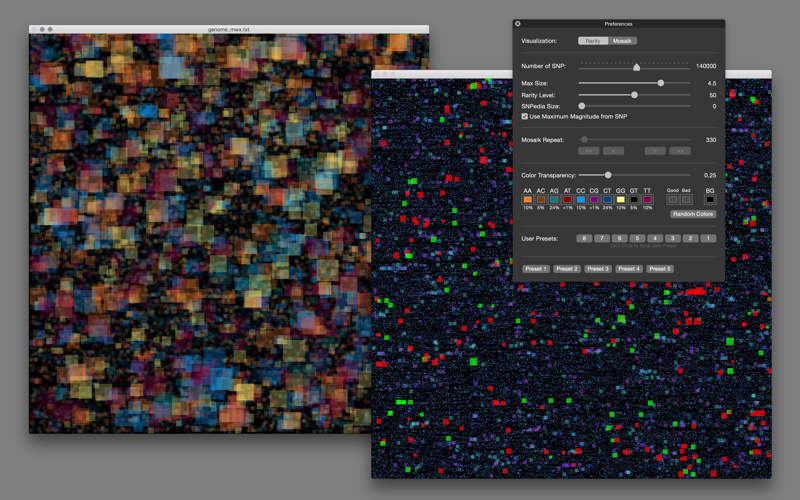
Task: Click the 140000 SNP count value
Action: click(706, 66)
